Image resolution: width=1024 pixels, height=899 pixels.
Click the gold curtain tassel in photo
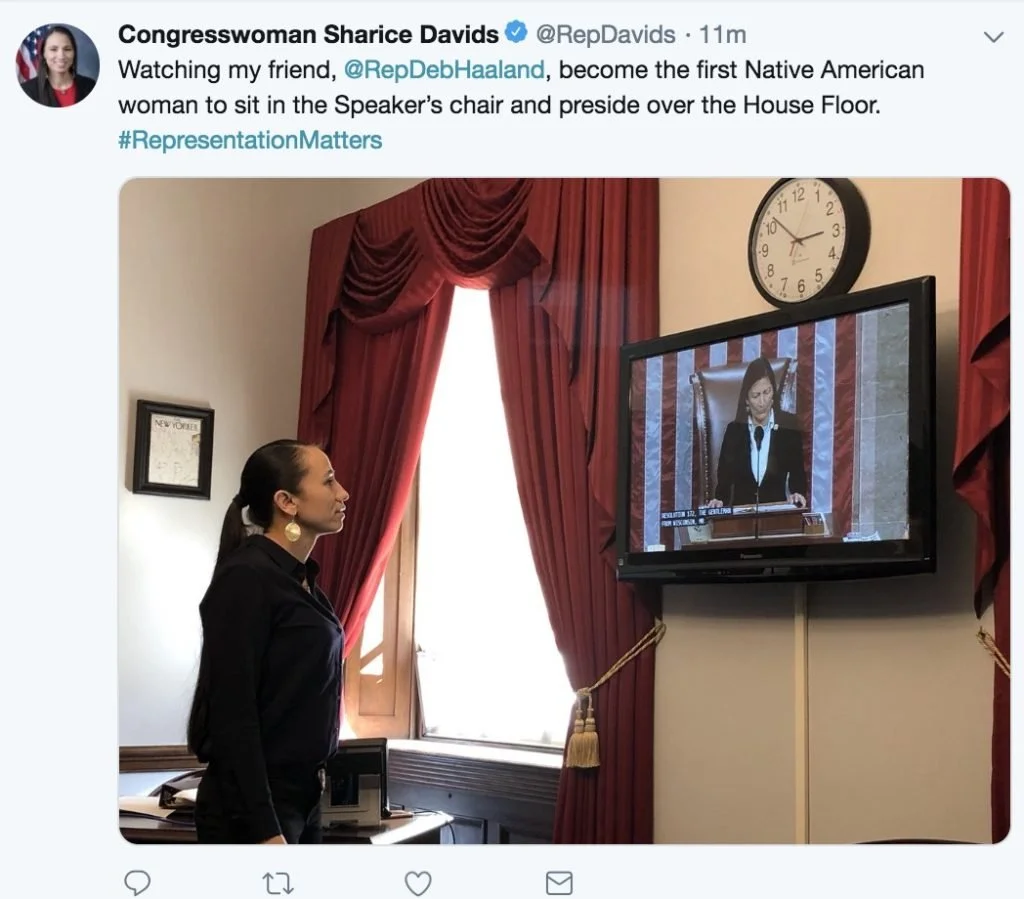(x=583, y=730)
